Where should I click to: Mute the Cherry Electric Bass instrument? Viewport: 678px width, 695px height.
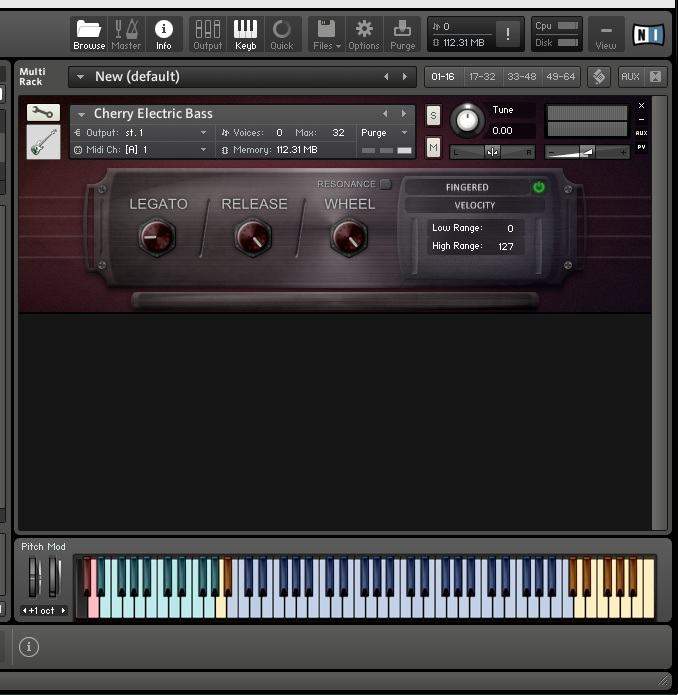tap(433, 148)
